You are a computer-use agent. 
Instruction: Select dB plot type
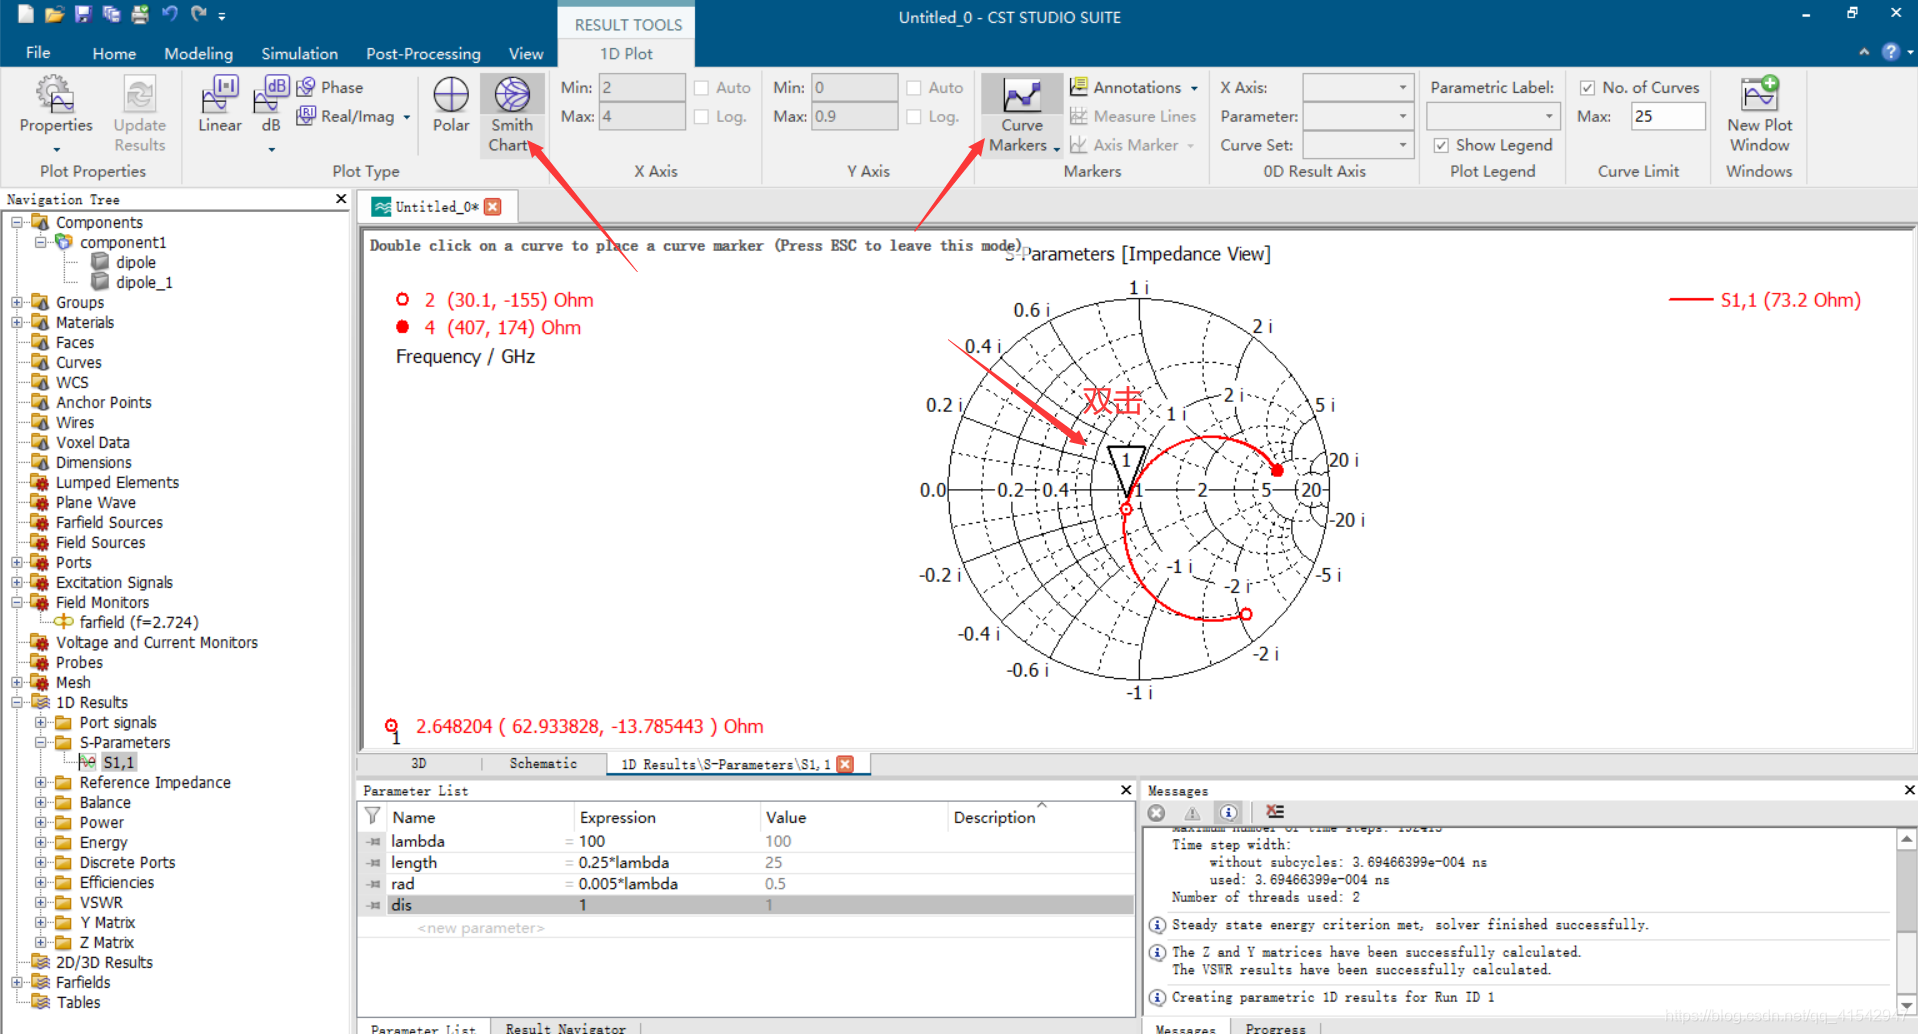271,113
